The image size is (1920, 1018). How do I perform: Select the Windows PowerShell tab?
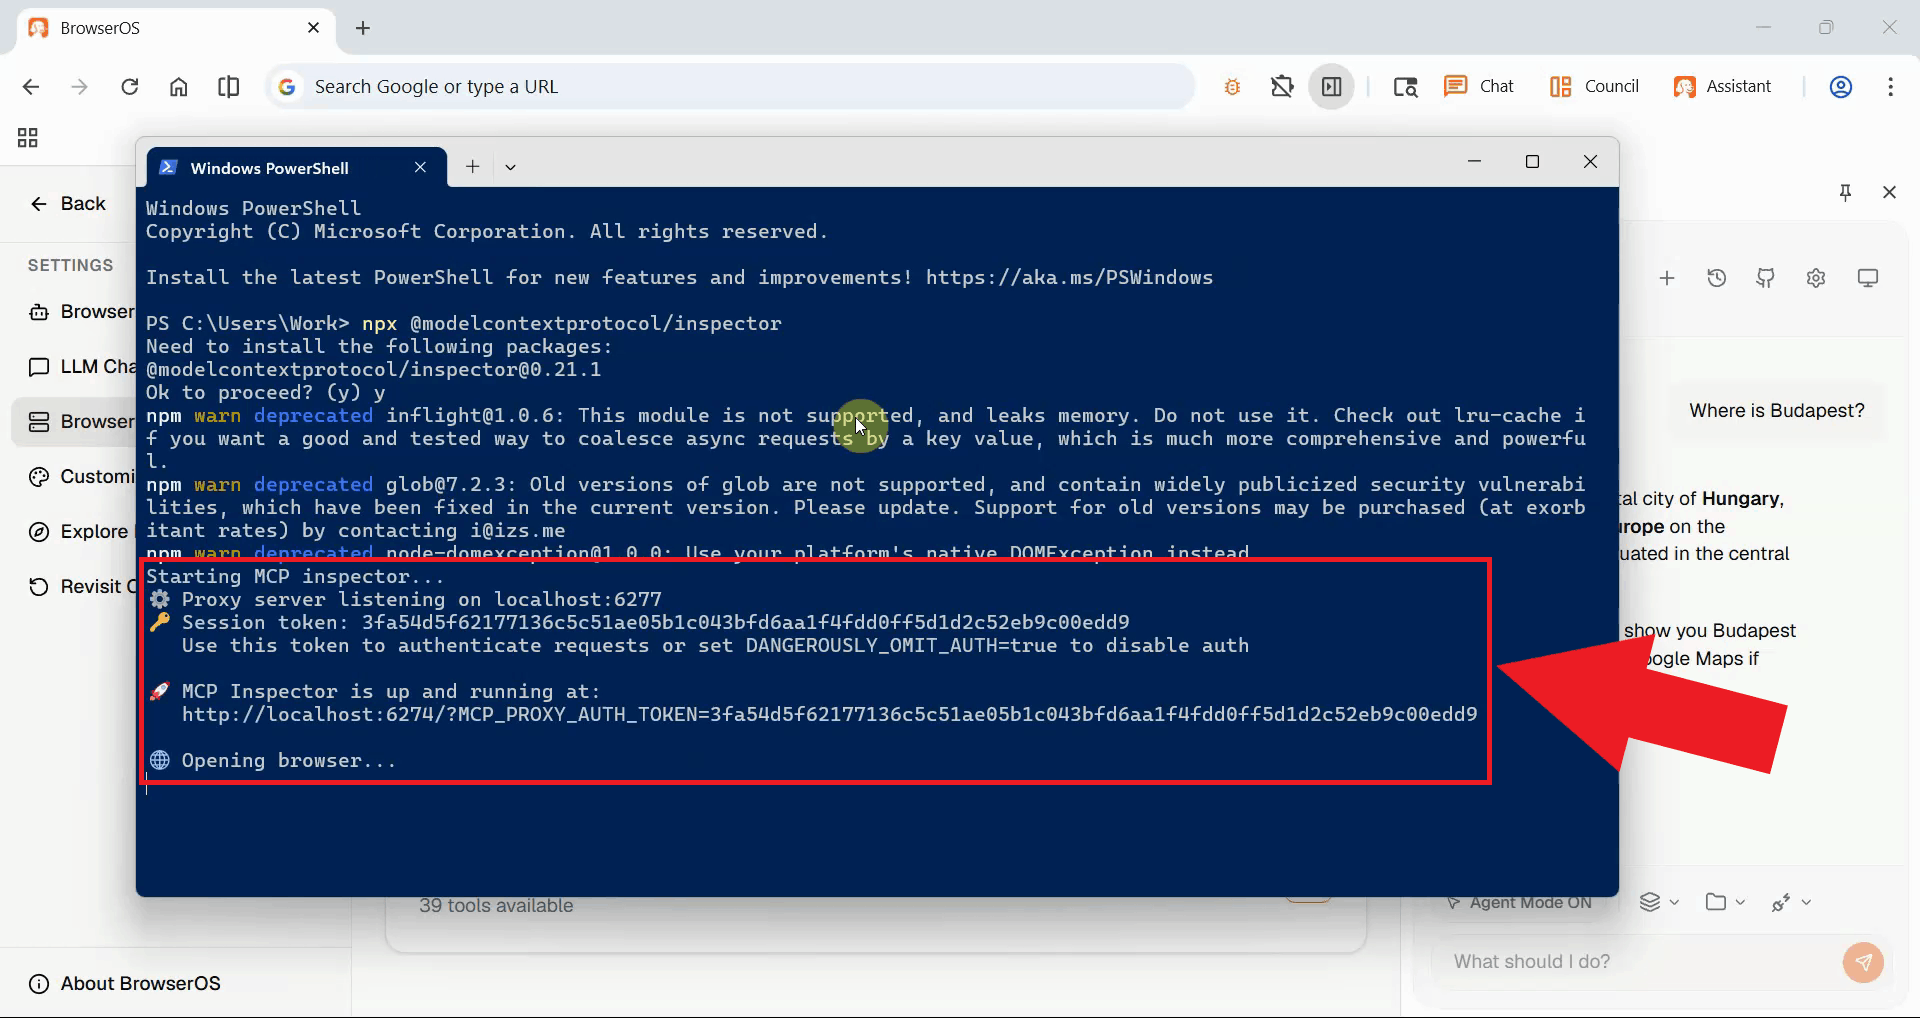point(270,167)
